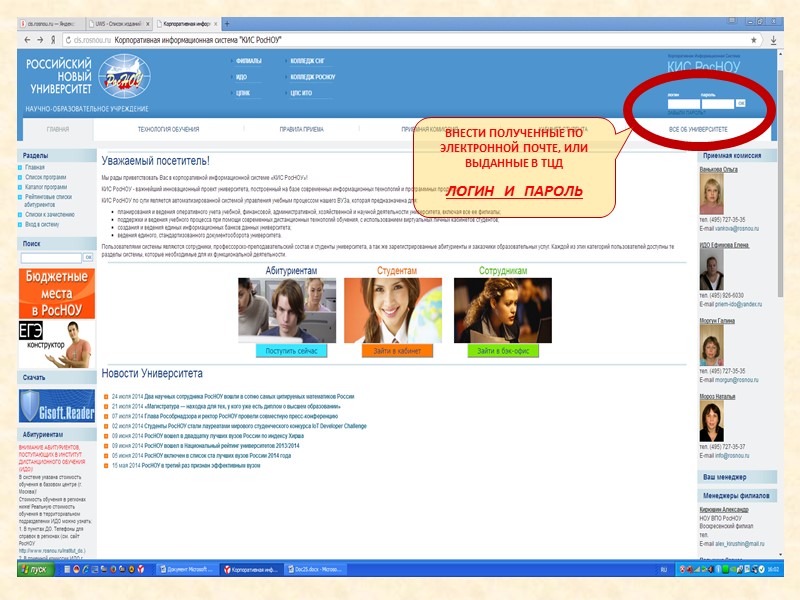Screen dimensions: 800x600
Task: Click the РосНОУ globe logo
Action: 124,77
